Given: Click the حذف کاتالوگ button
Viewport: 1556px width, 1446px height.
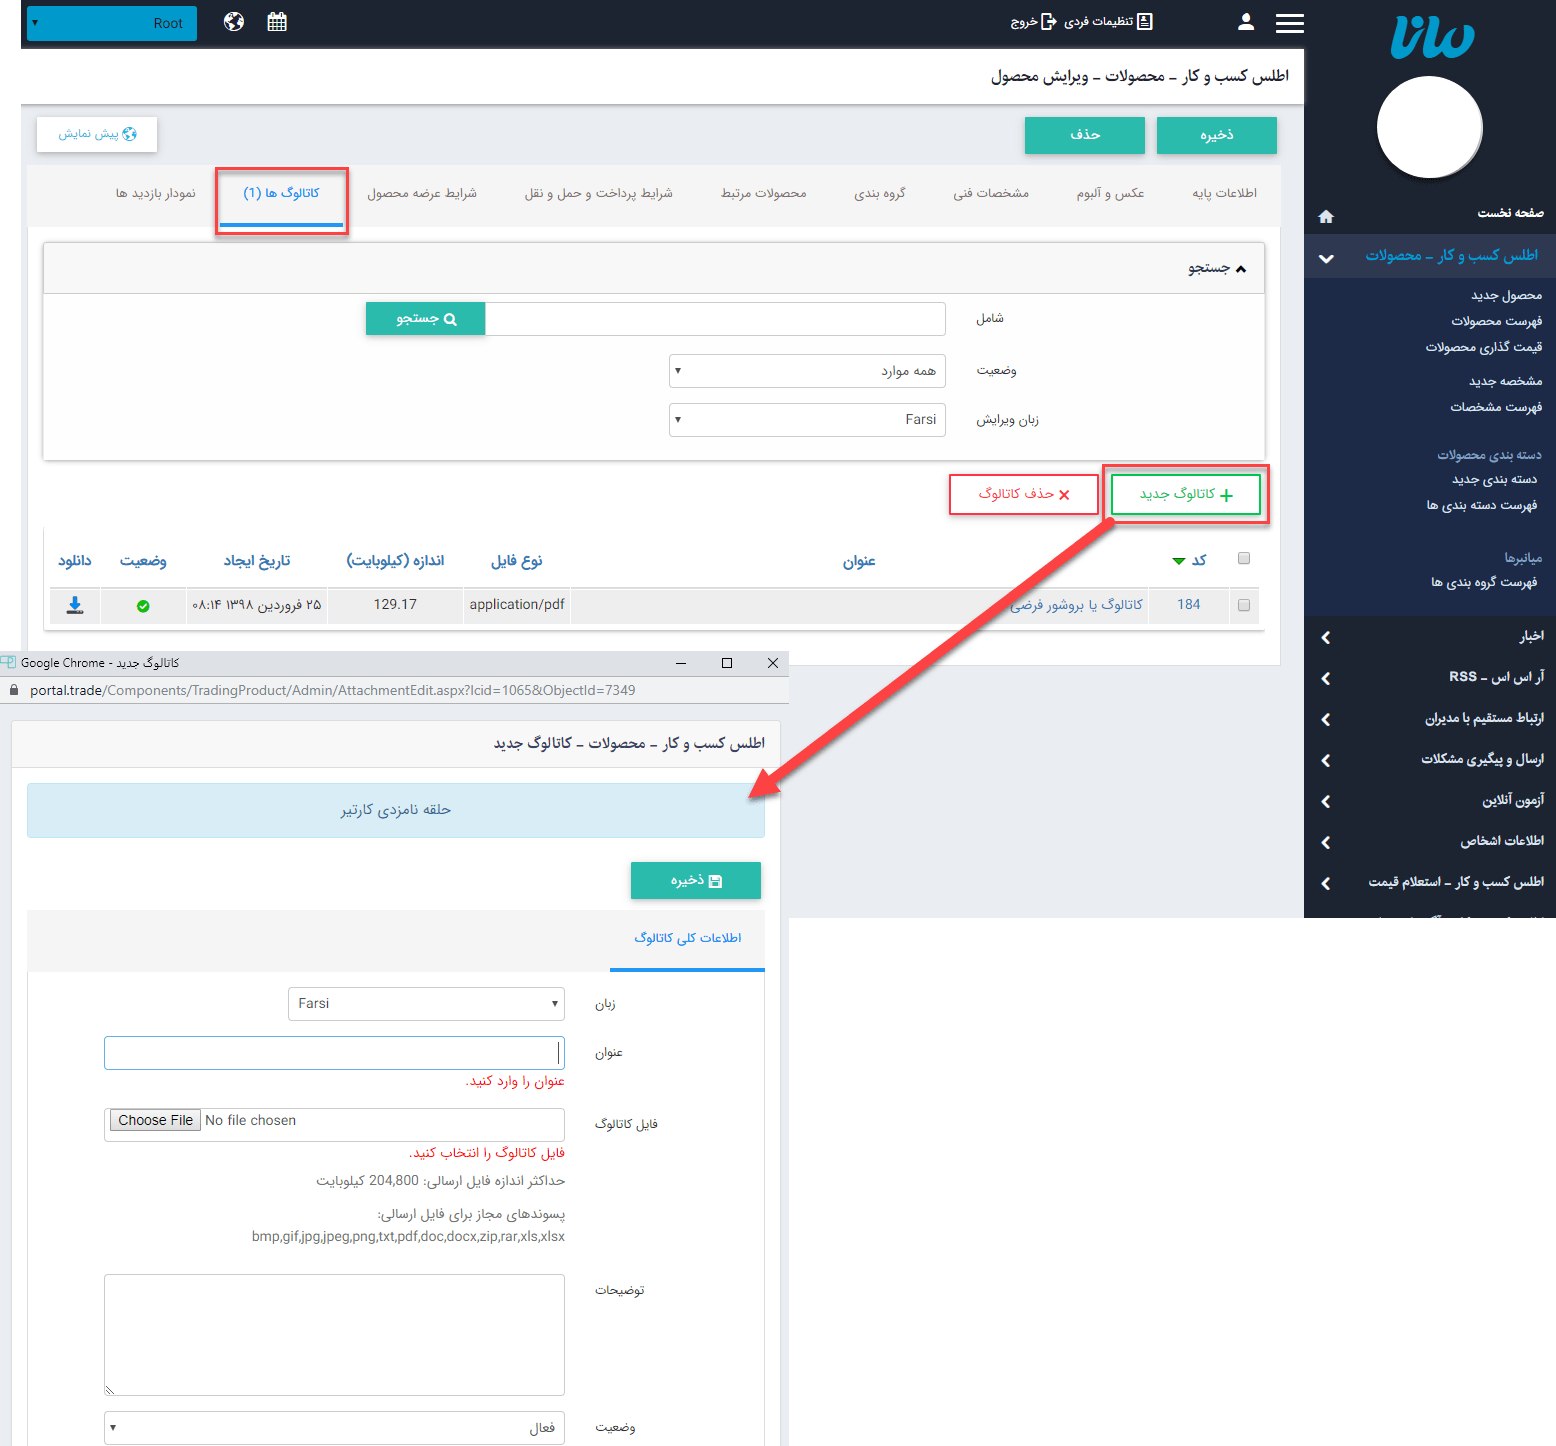Looking at the screenshot, I should pos(1023,494).
